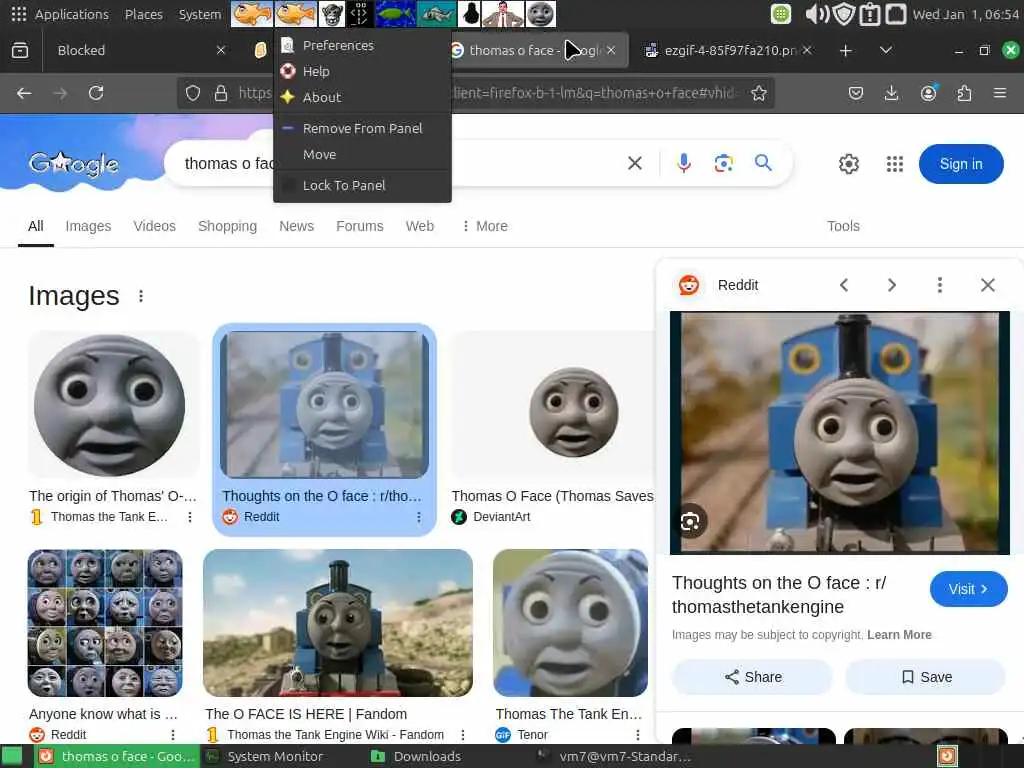The width and height of the screenshot is (1024, 768).
Task: Open the Firefox downloads arrow icon
Action: click(x=891, y=93)
